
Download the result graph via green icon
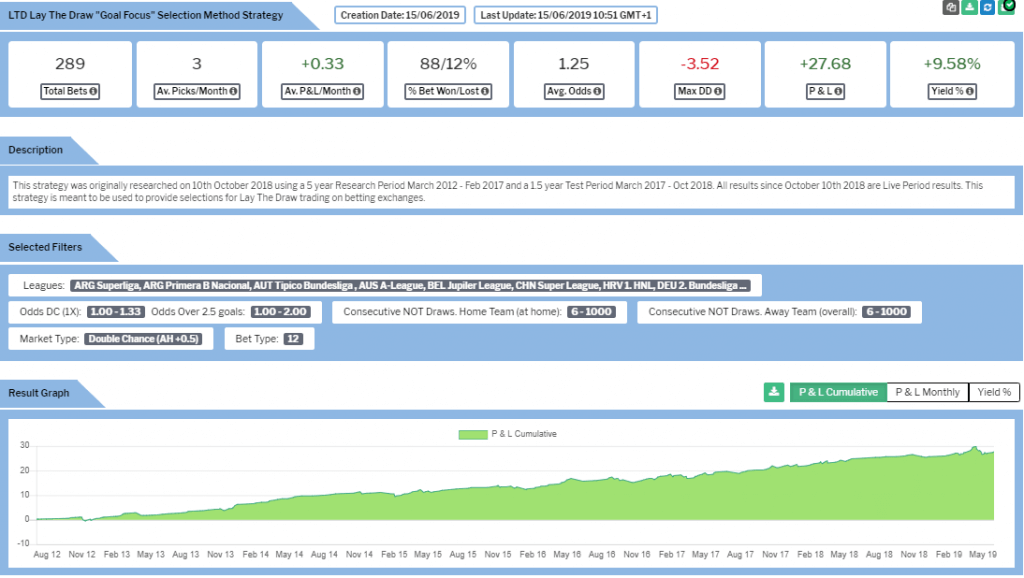tap(774, 392)
